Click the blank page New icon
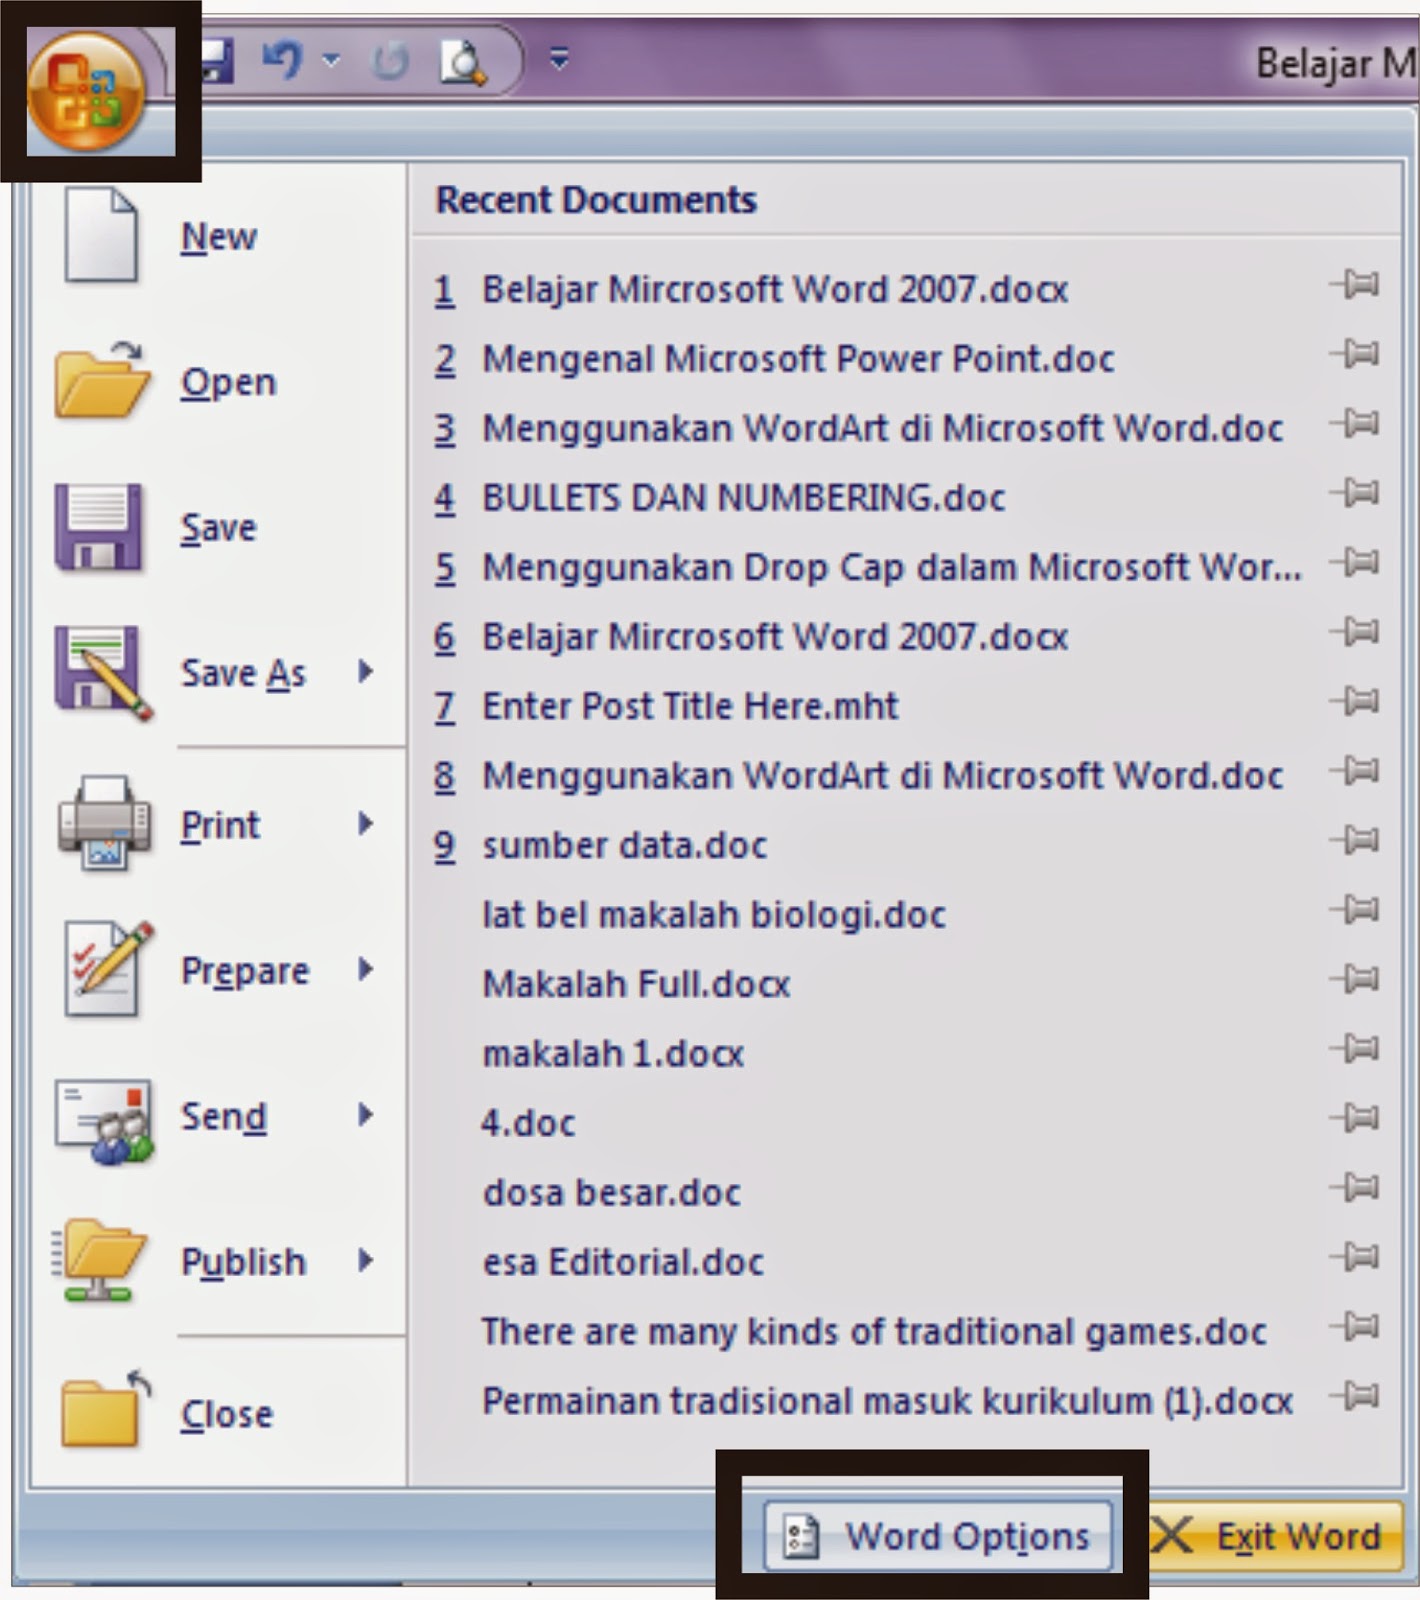Screen dimensions: 1420x1600 click(100, 235)
